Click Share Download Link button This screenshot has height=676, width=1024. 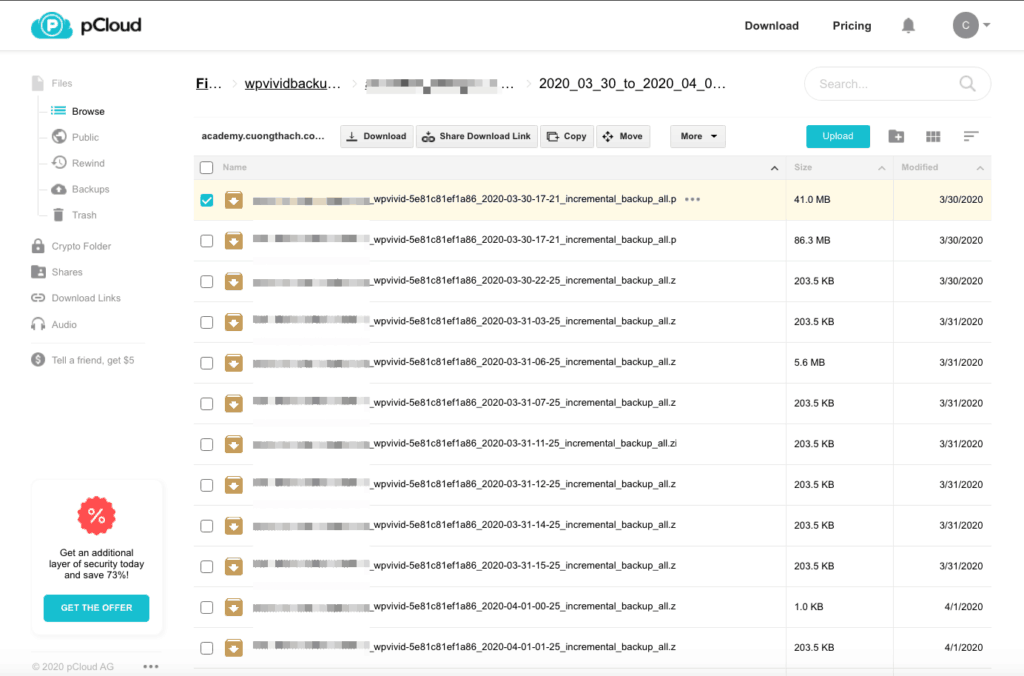477,136
